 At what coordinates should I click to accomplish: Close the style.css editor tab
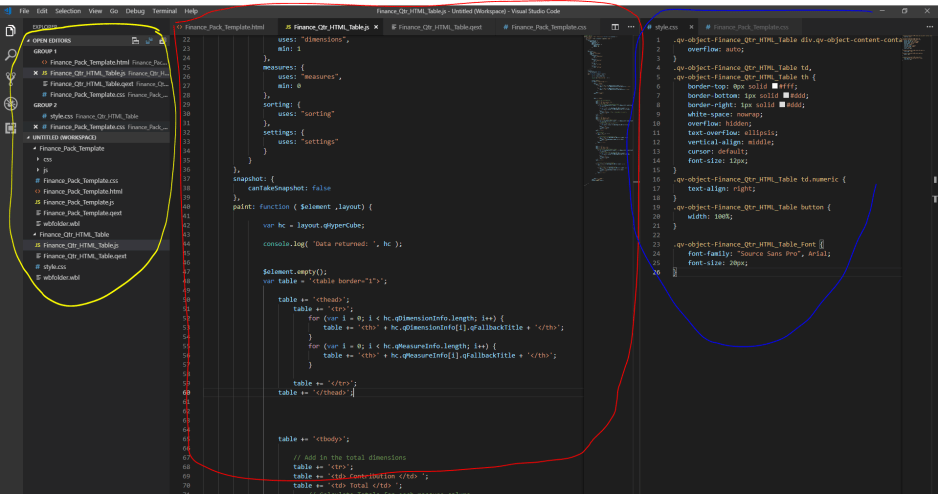(691, 27)
